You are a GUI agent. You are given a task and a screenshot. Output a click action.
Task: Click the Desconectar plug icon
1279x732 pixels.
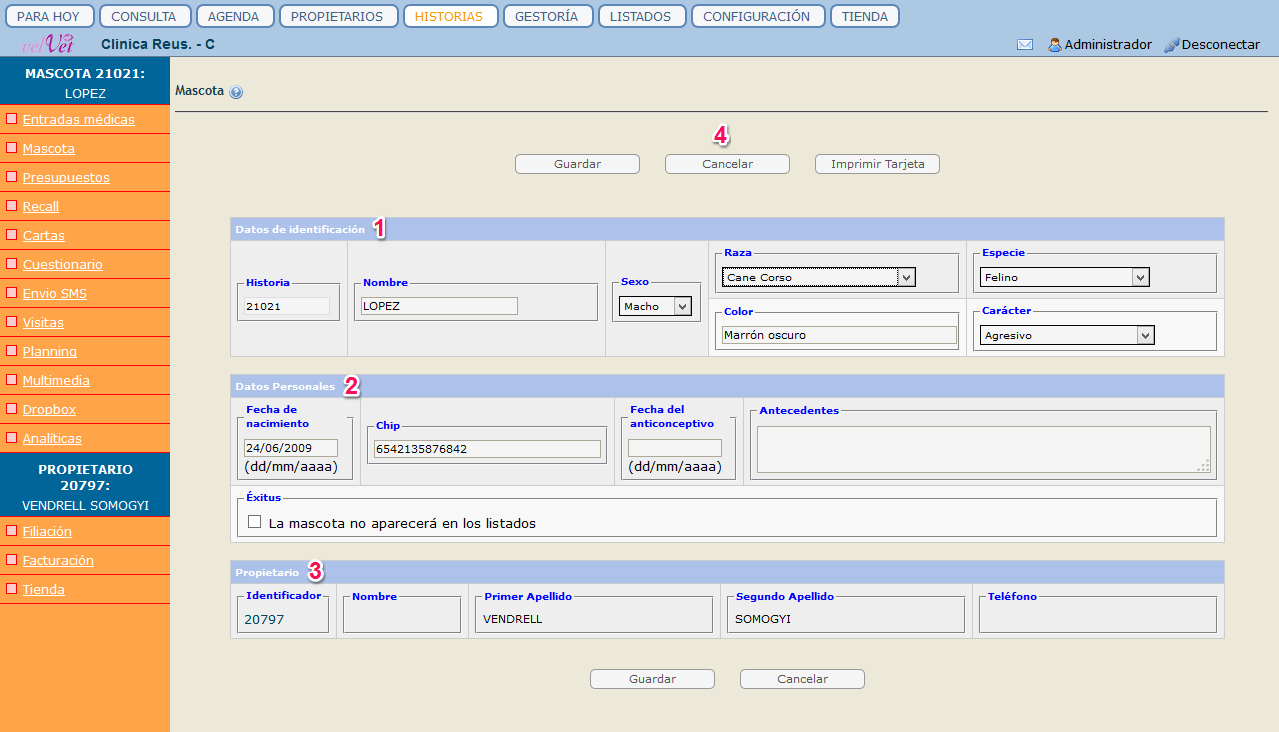click(x=1171, y=45)
